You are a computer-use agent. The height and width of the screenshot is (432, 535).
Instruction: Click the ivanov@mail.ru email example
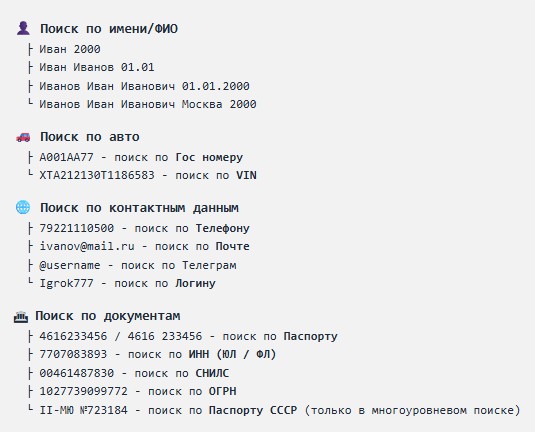(87, 246)
